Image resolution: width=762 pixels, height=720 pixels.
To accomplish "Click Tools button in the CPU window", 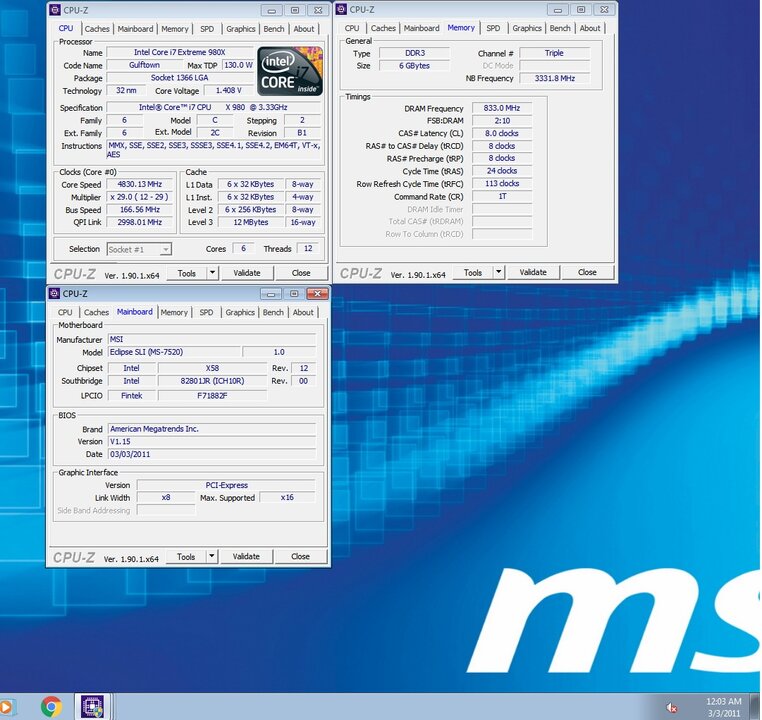I will coord(187,273).
